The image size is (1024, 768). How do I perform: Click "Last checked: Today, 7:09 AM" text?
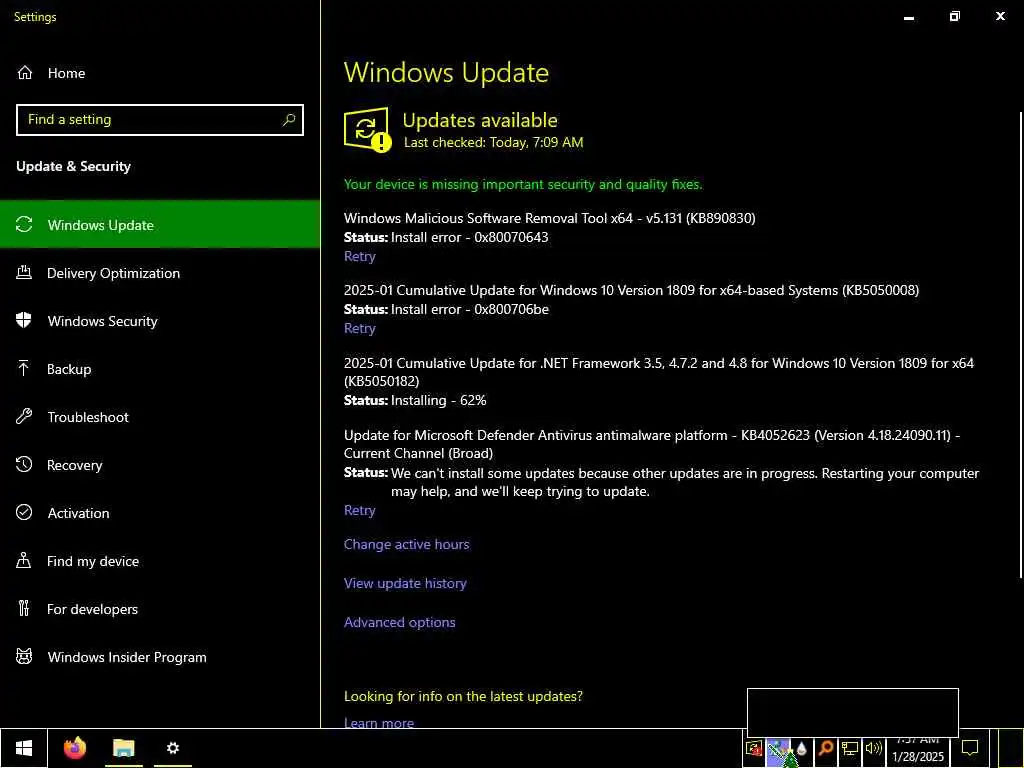(x=494, y=142)
